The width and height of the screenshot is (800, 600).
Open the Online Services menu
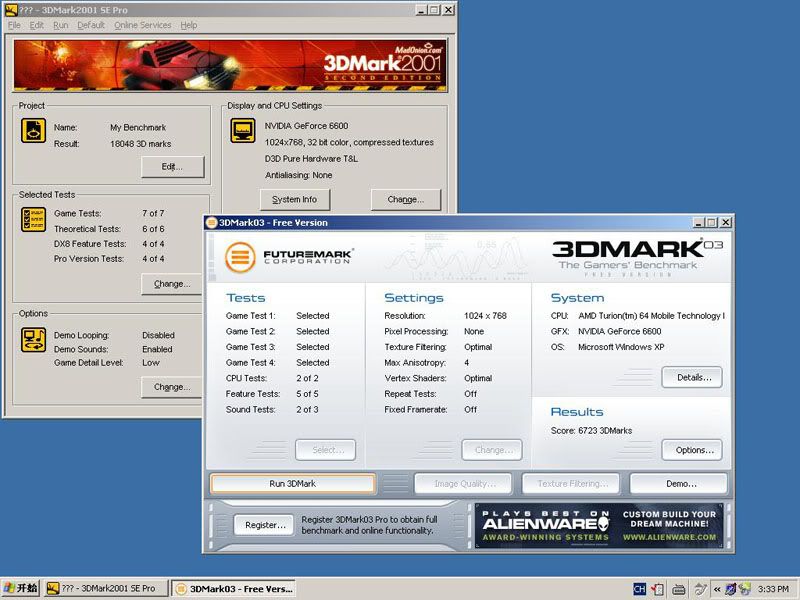click(142, 25)
